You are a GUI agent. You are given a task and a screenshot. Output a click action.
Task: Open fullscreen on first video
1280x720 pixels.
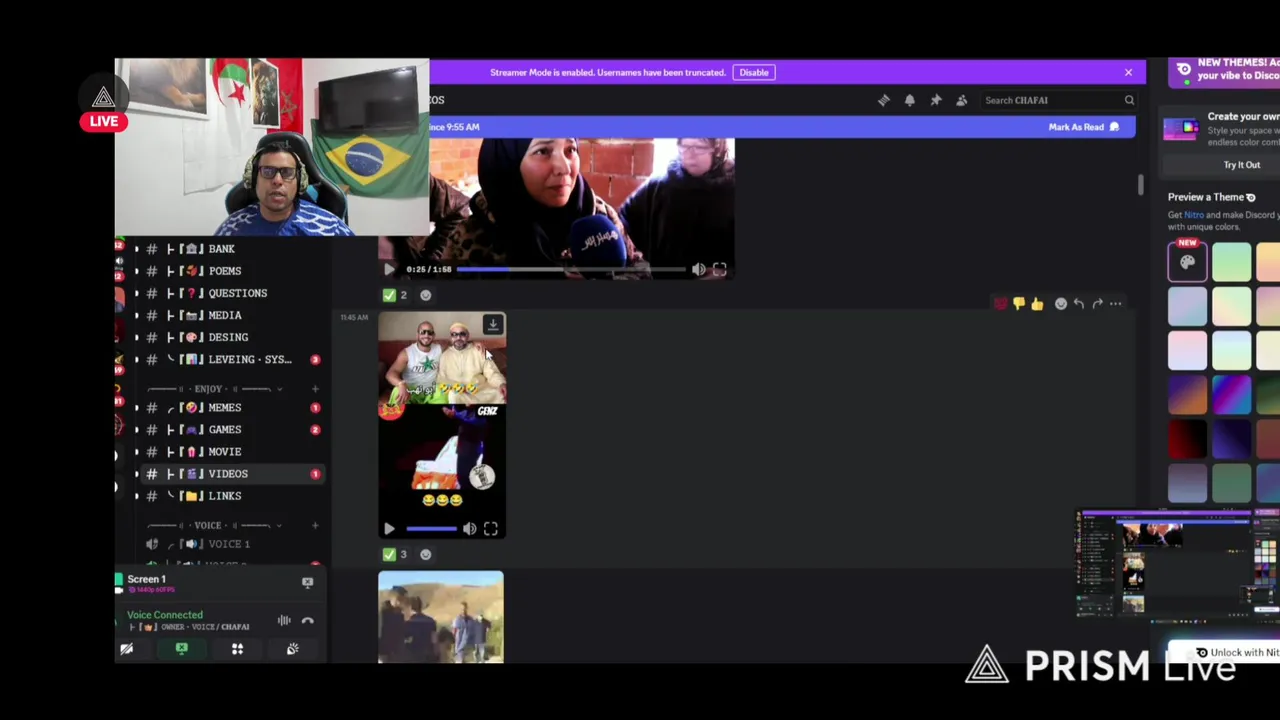(719, 269)
